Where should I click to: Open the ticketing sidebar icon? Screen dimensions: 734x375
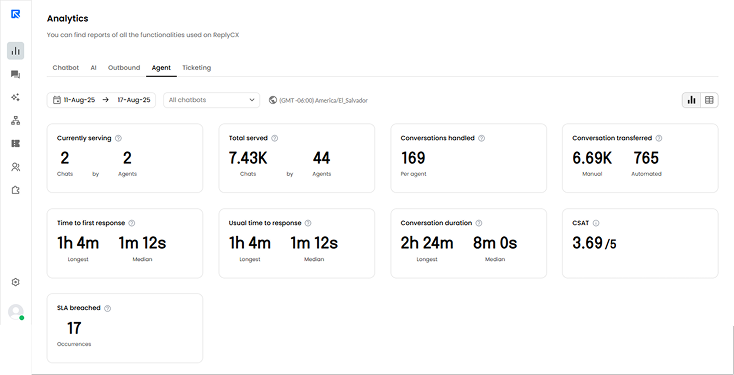coord(15,144)
